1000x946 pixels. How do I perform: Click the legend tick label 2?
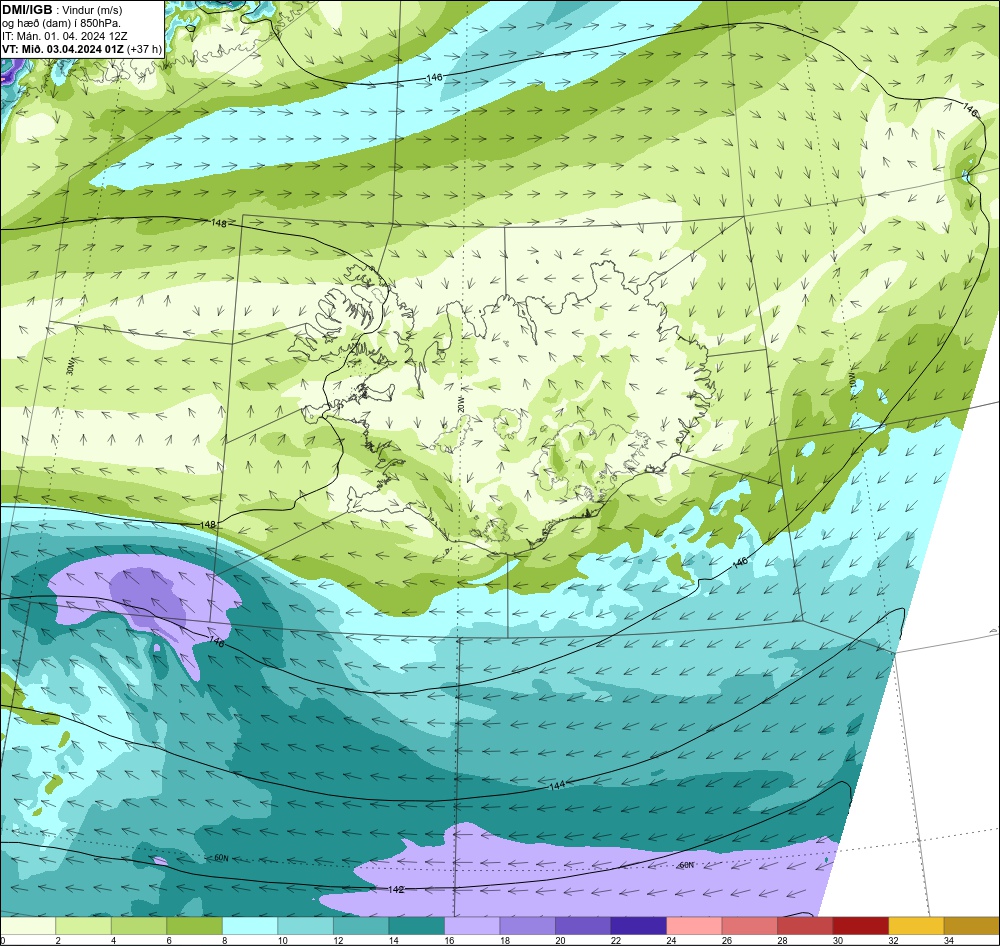[x=58, y=940]
